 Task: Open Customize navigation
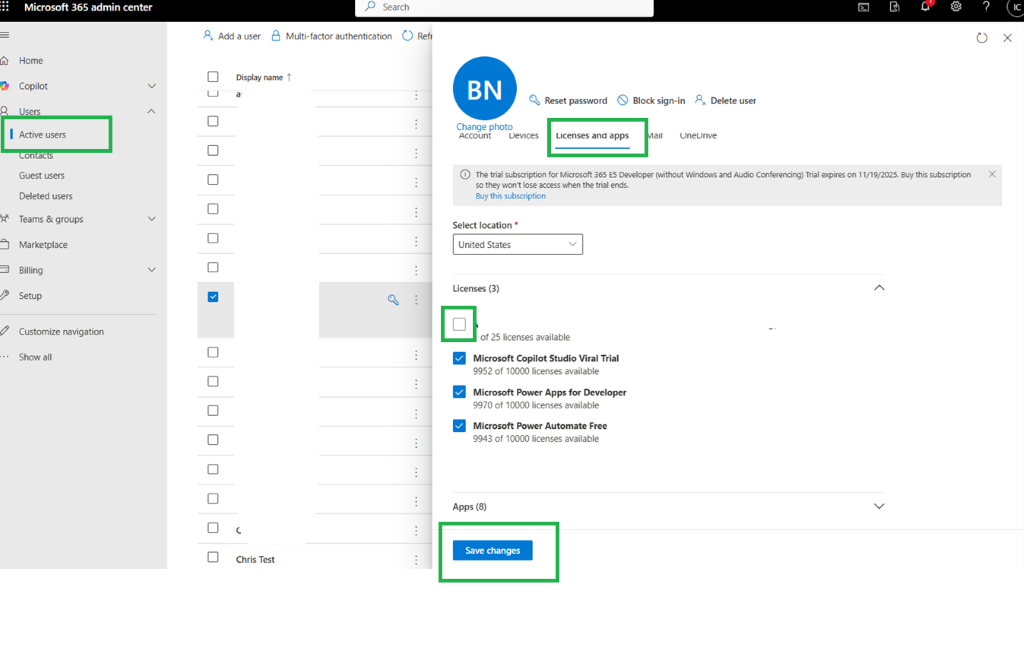click(61, 332)
